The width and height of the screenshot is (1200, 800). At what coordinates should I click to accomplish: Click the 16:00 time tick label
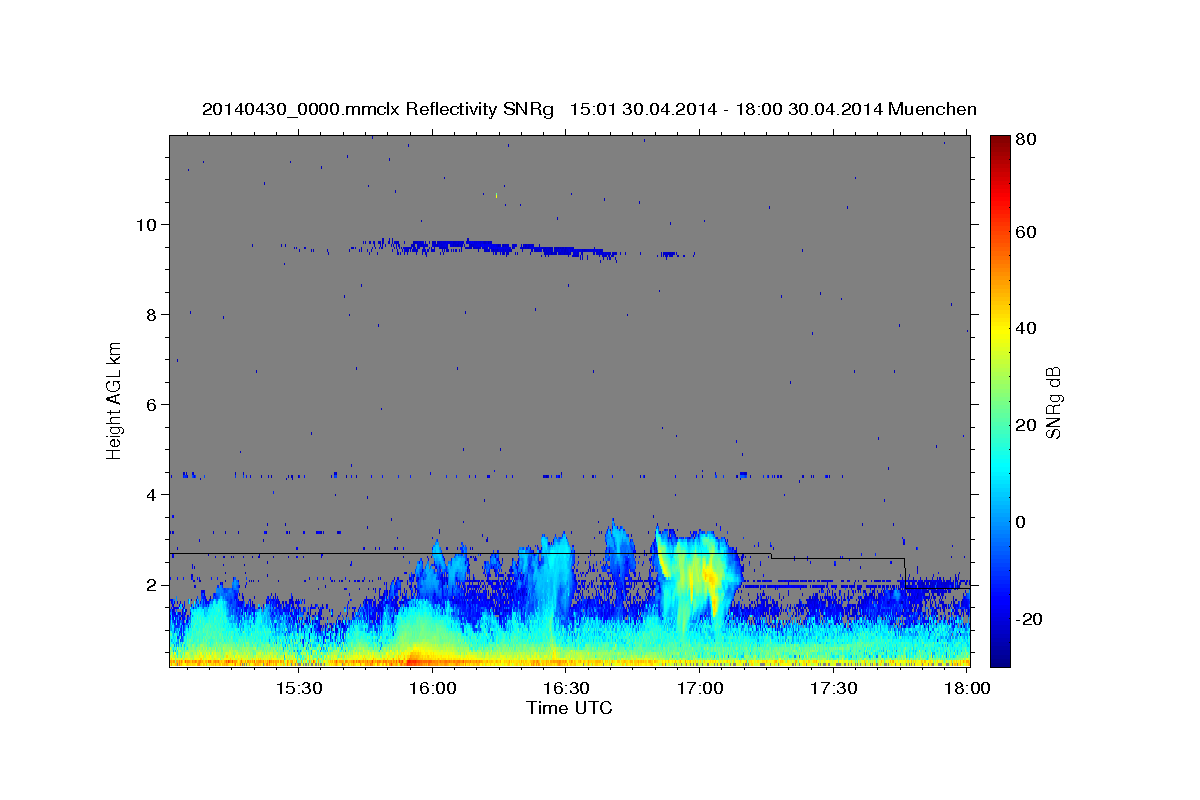click(x=432, y=689)
